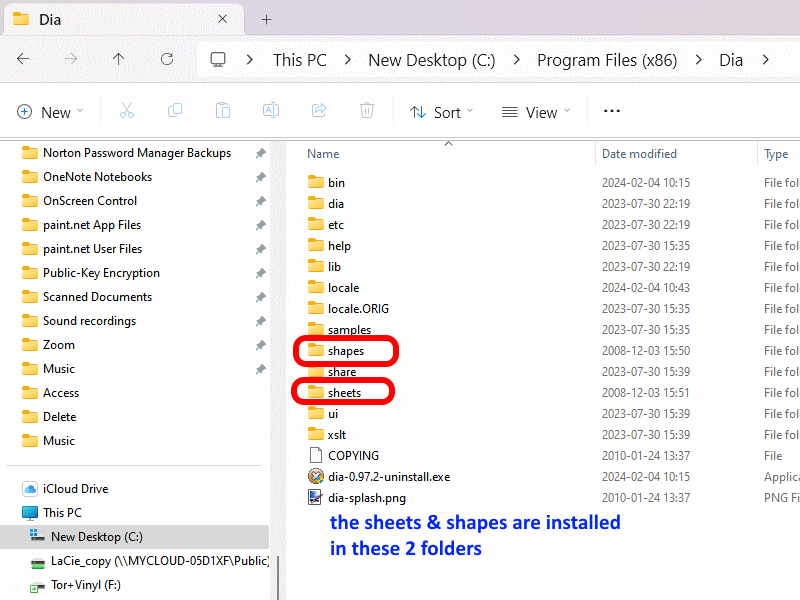Select the samples folder

[339, 330]
